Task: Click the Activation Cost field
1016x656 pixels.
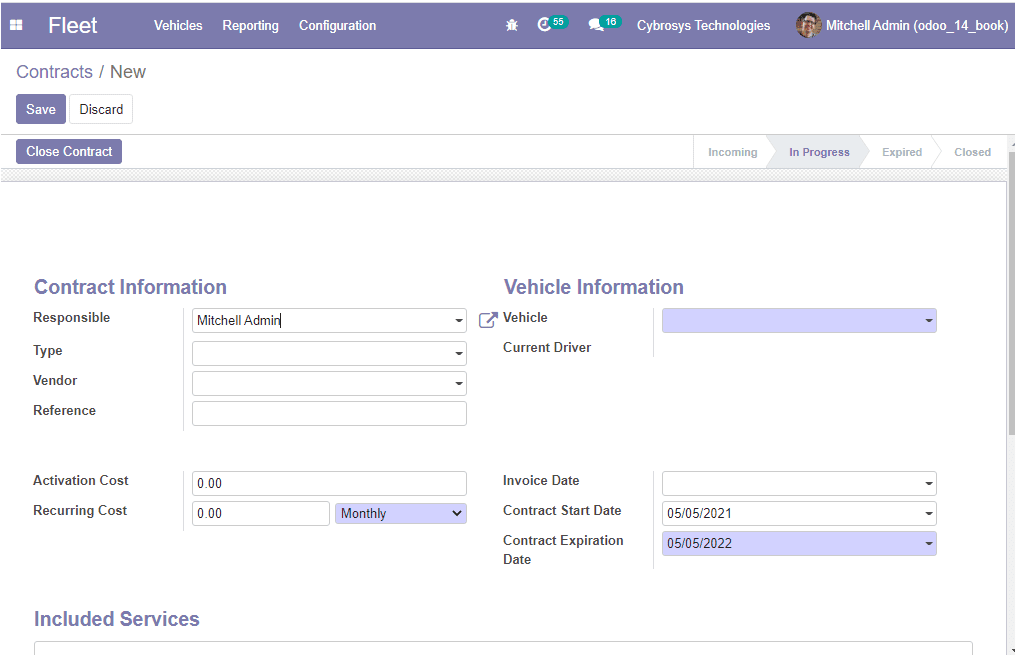Action: pos(329,483)
